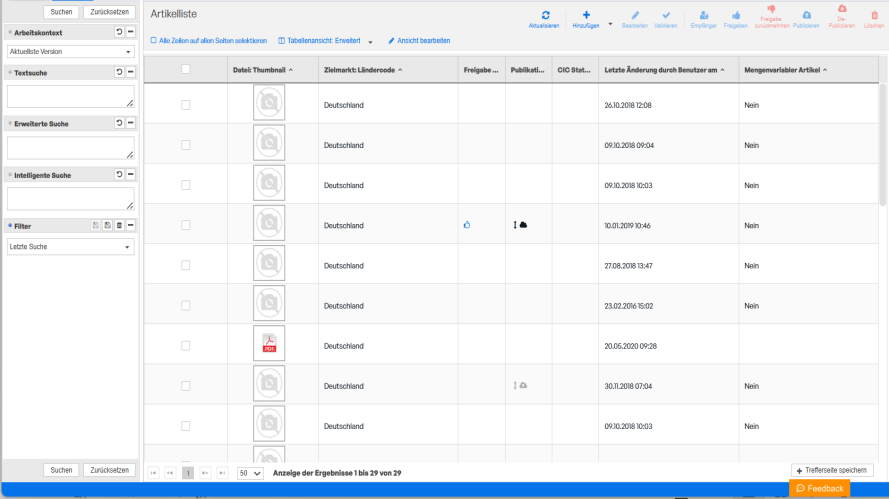Viewport: 889px width, 499px height.
Task: Go to the last page in pagination
Action: coord(222,473)
